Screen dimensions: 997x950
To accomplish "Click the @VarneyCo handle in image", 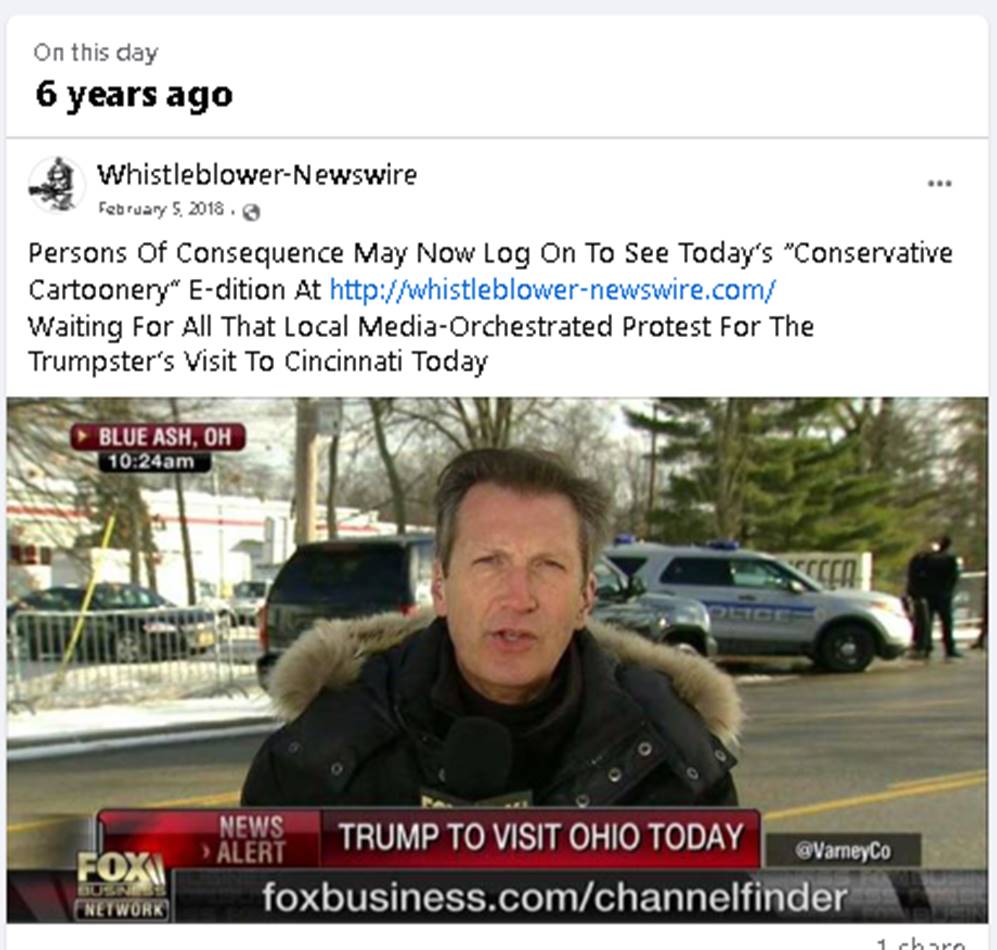I will click(x=843, y=851).
